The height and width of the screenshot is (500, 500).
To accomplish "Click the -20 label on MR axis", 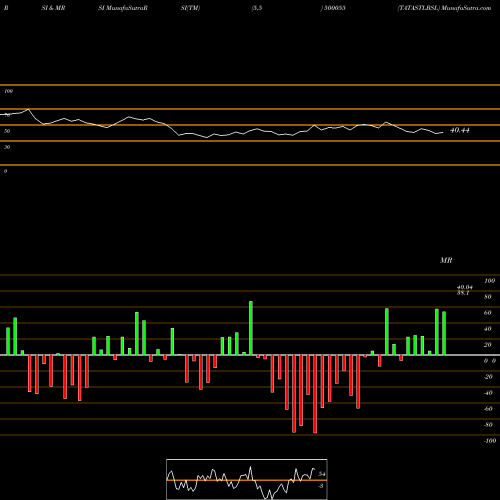I will (488, 377).
